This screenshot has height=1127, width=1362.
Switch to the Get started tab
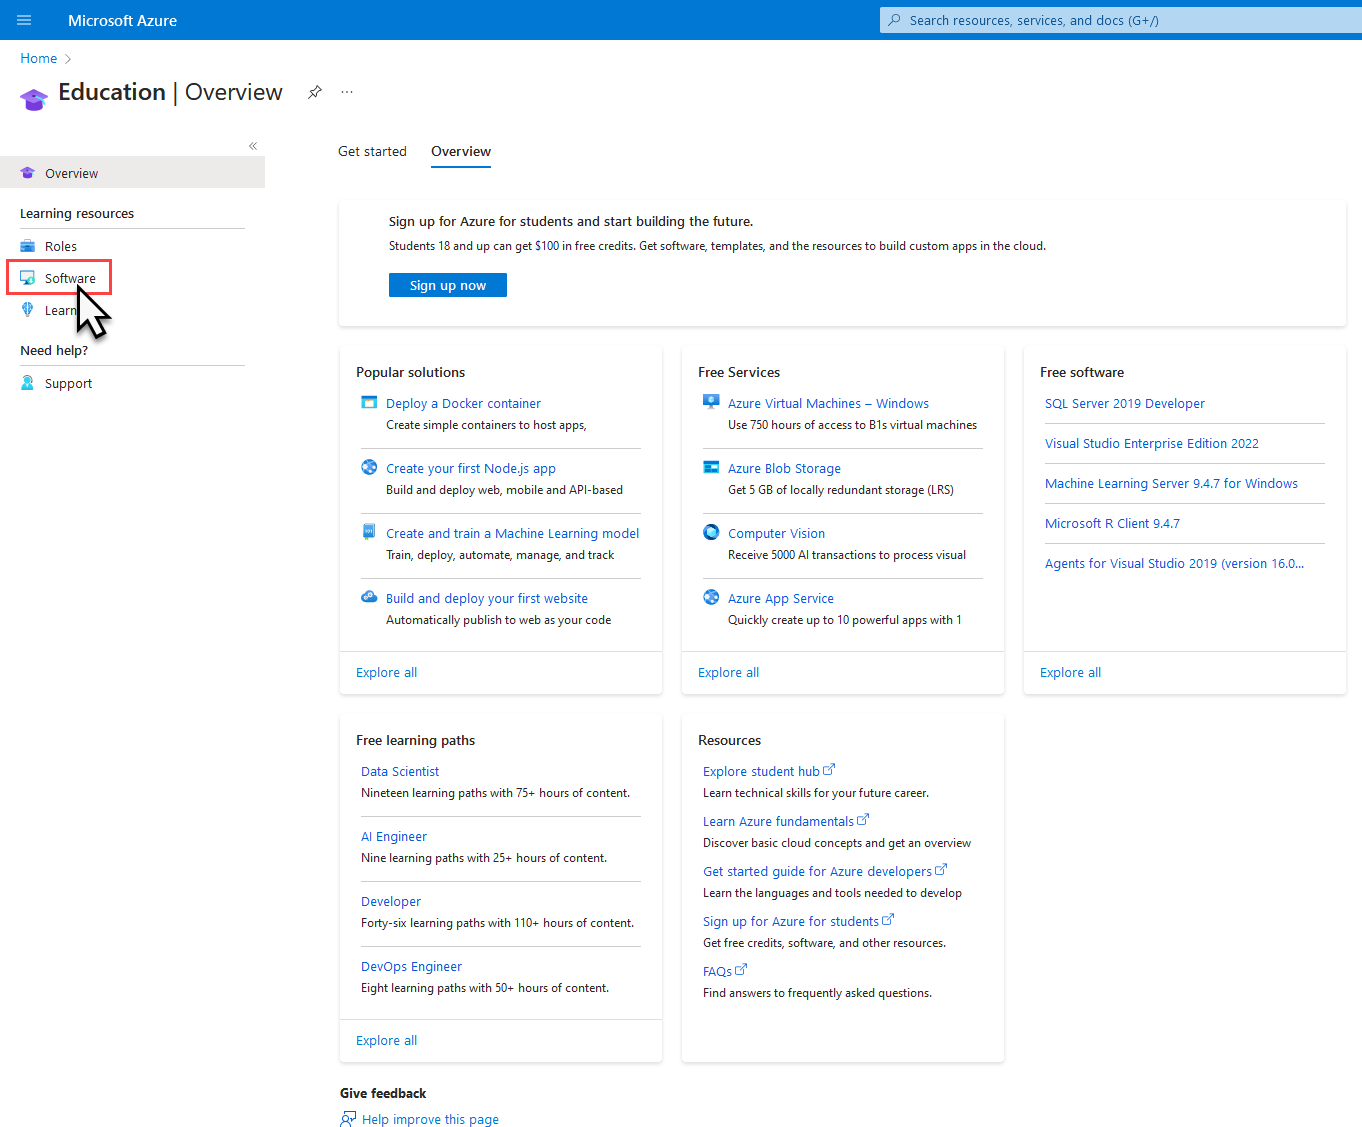pyautogui.click(x=372, y=152)
